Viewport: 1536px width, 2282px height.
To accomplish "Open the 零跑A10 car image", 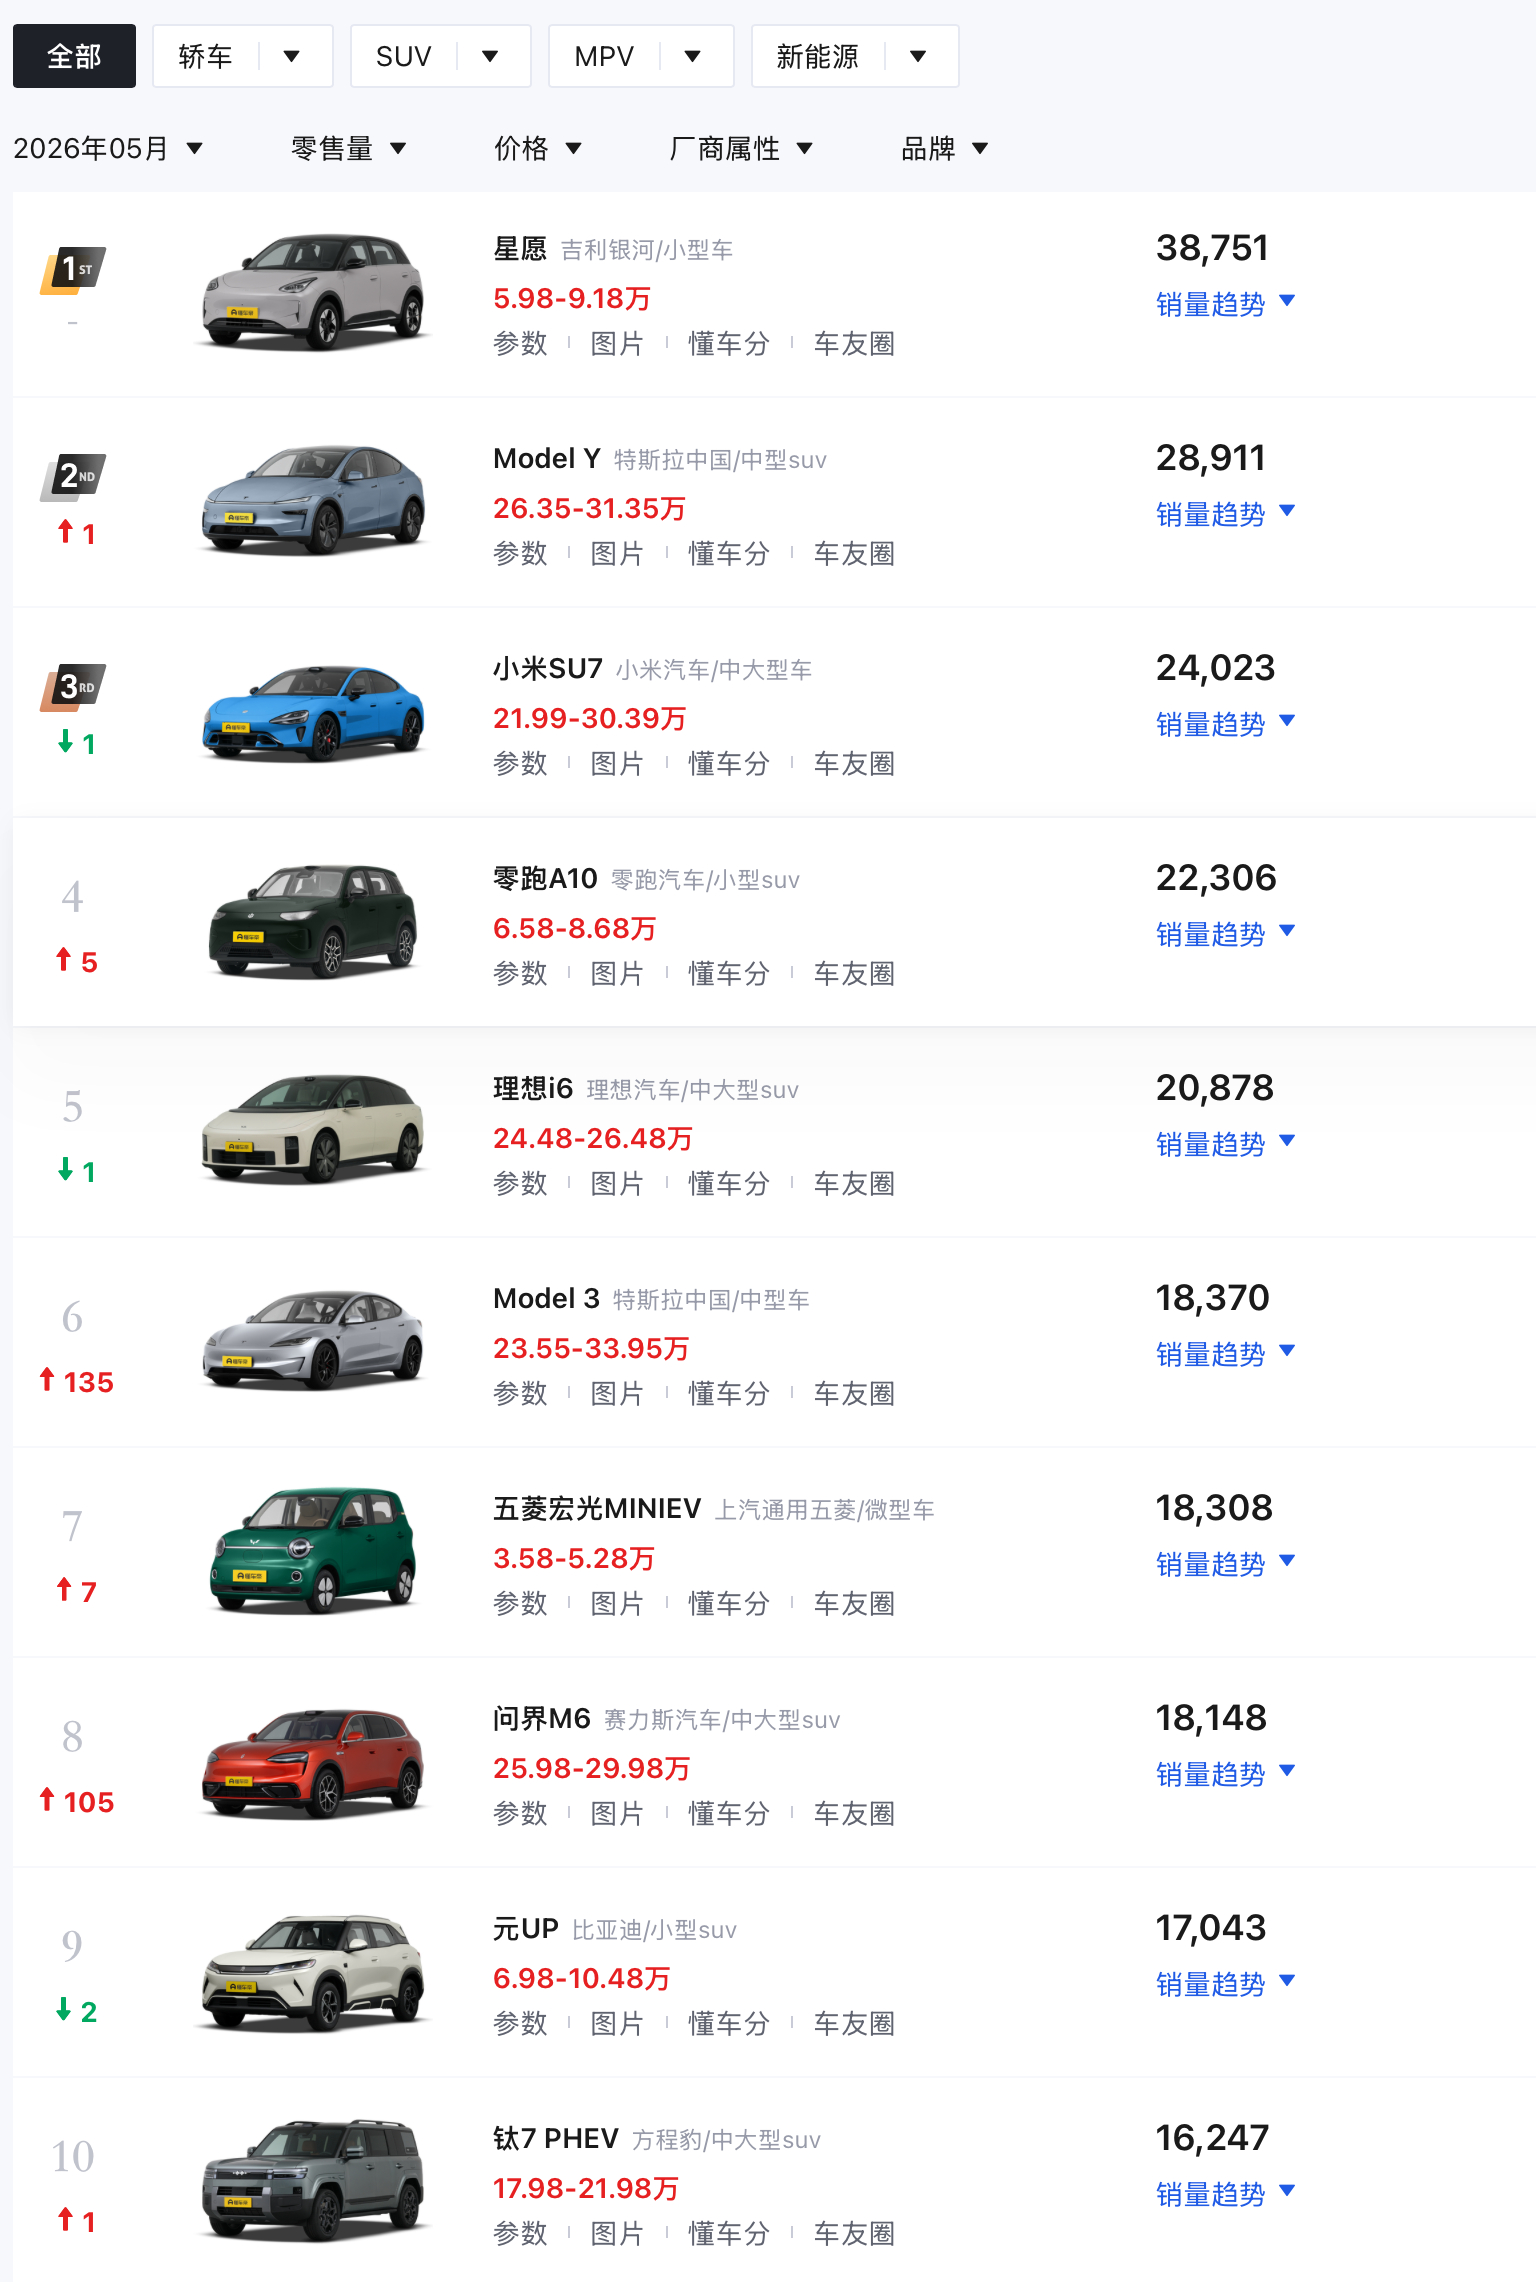I will point(313,921).
